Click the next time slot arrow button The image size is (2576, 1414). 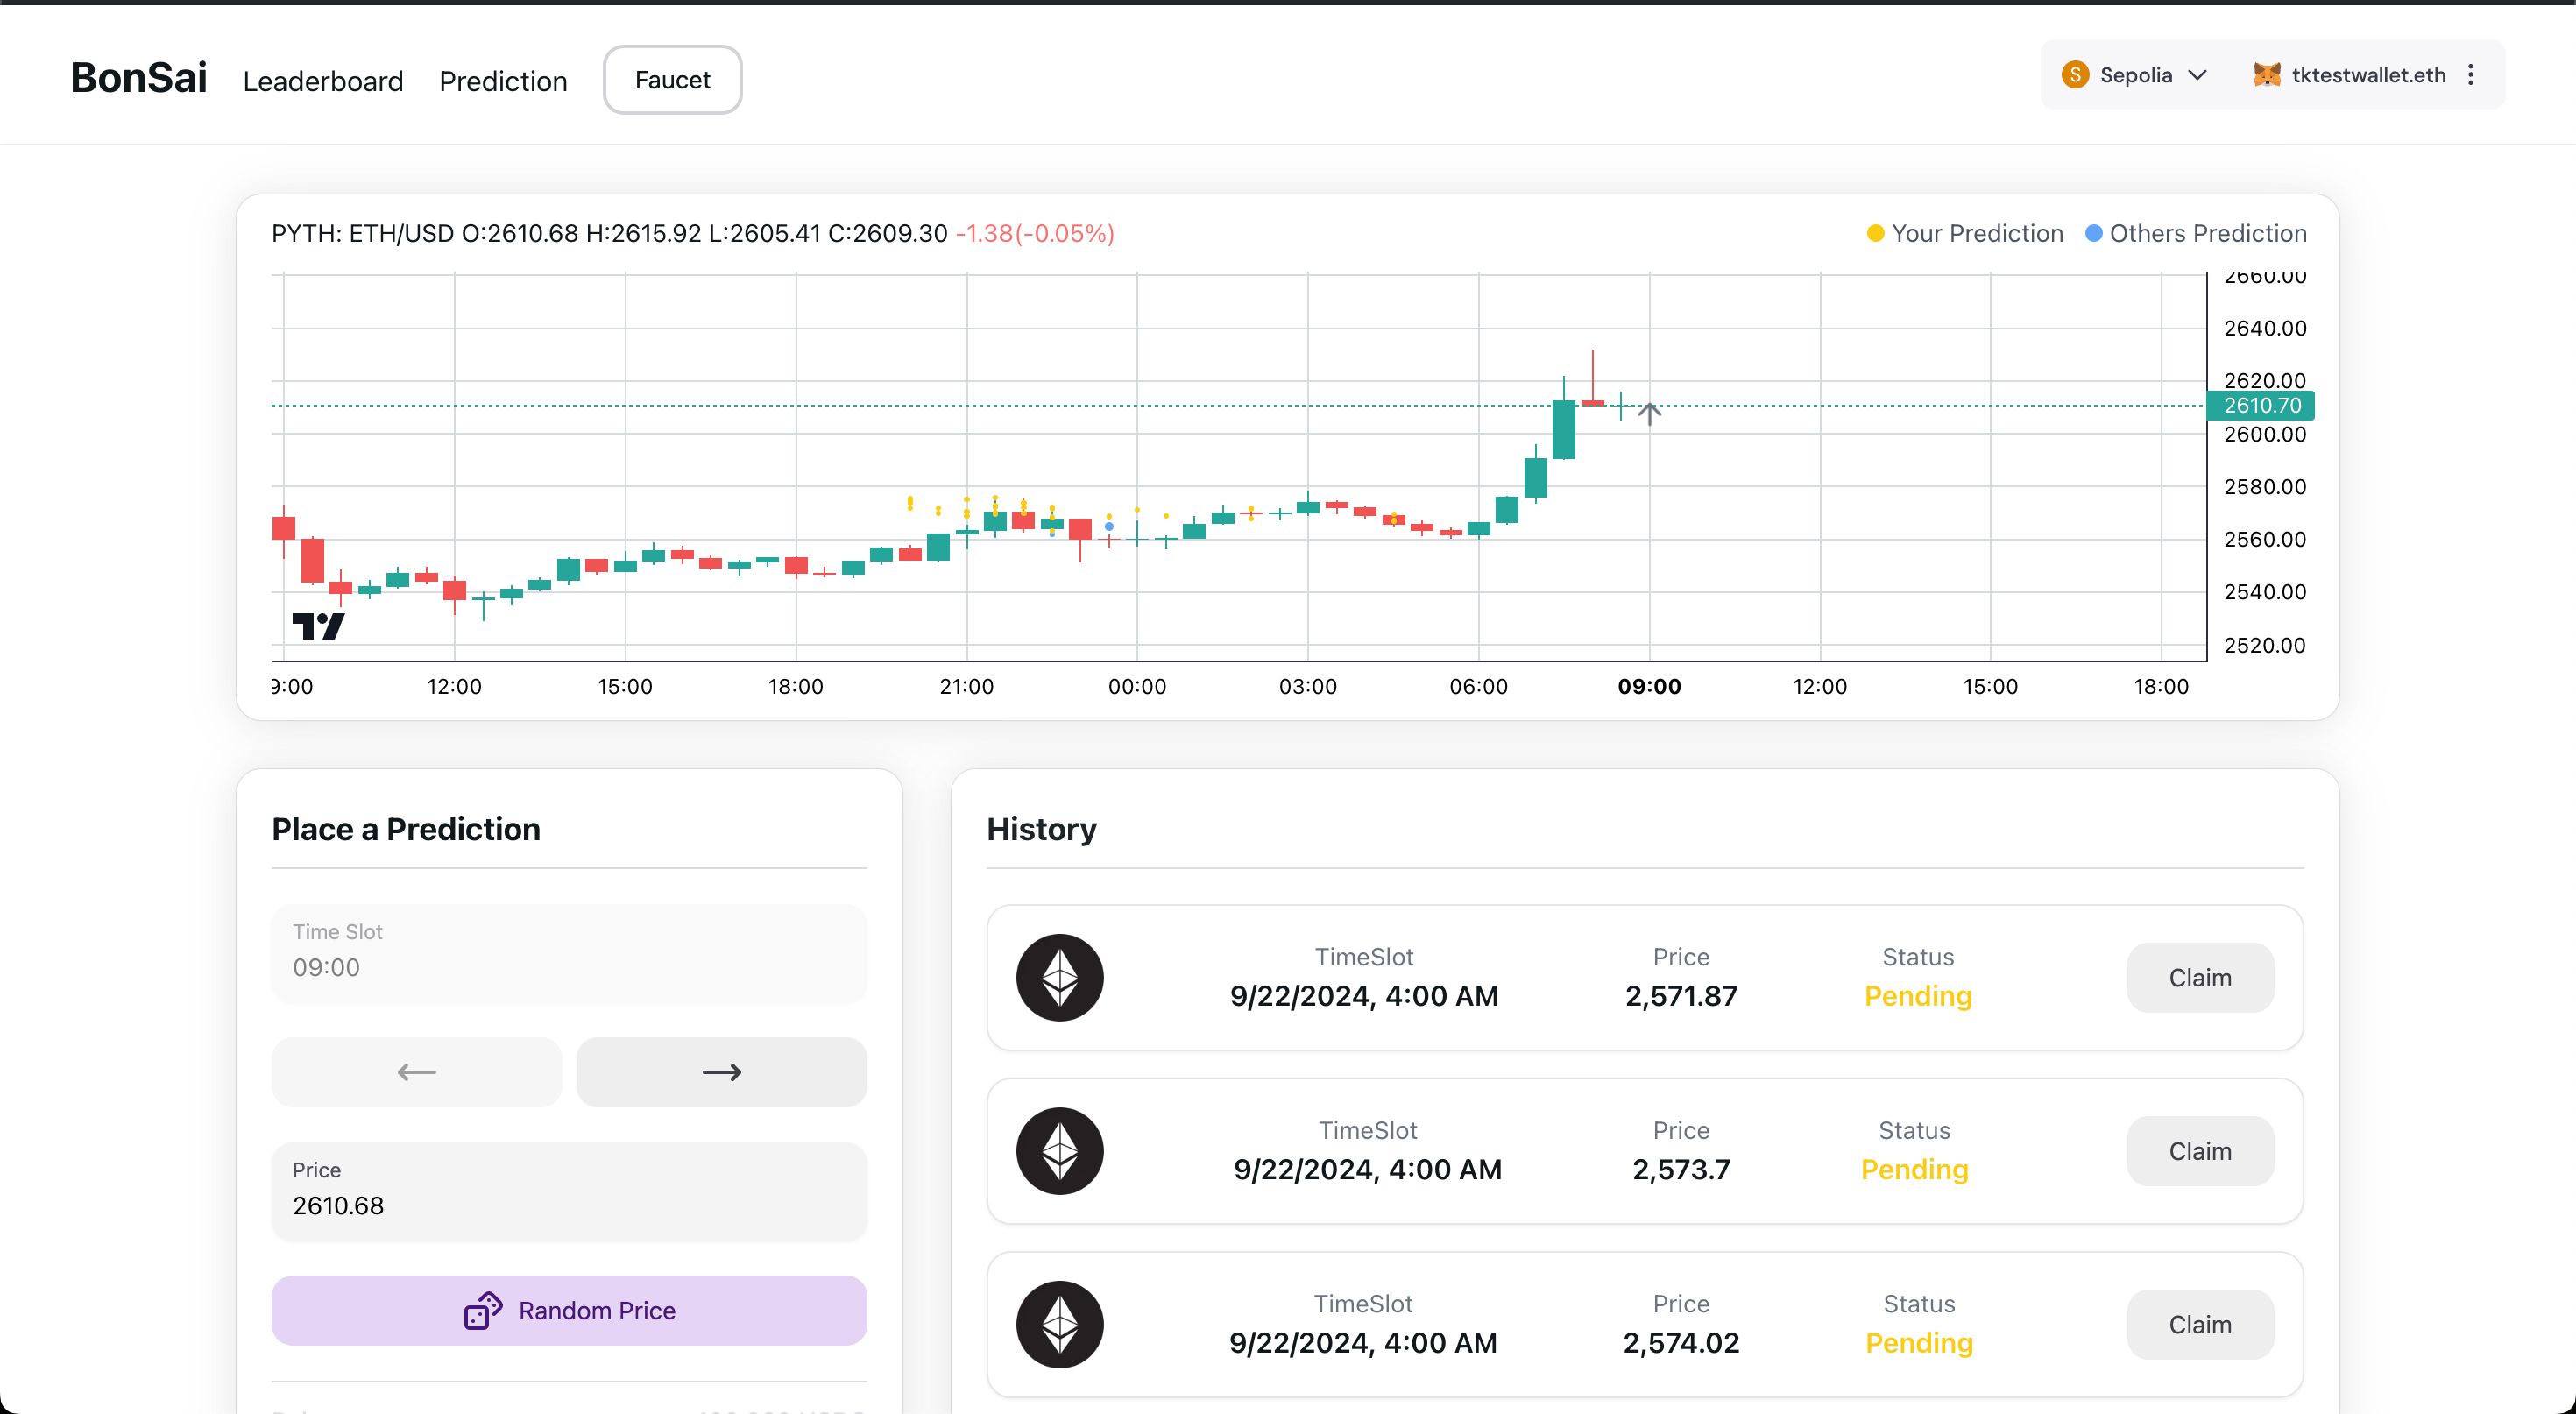[721, 1072]
